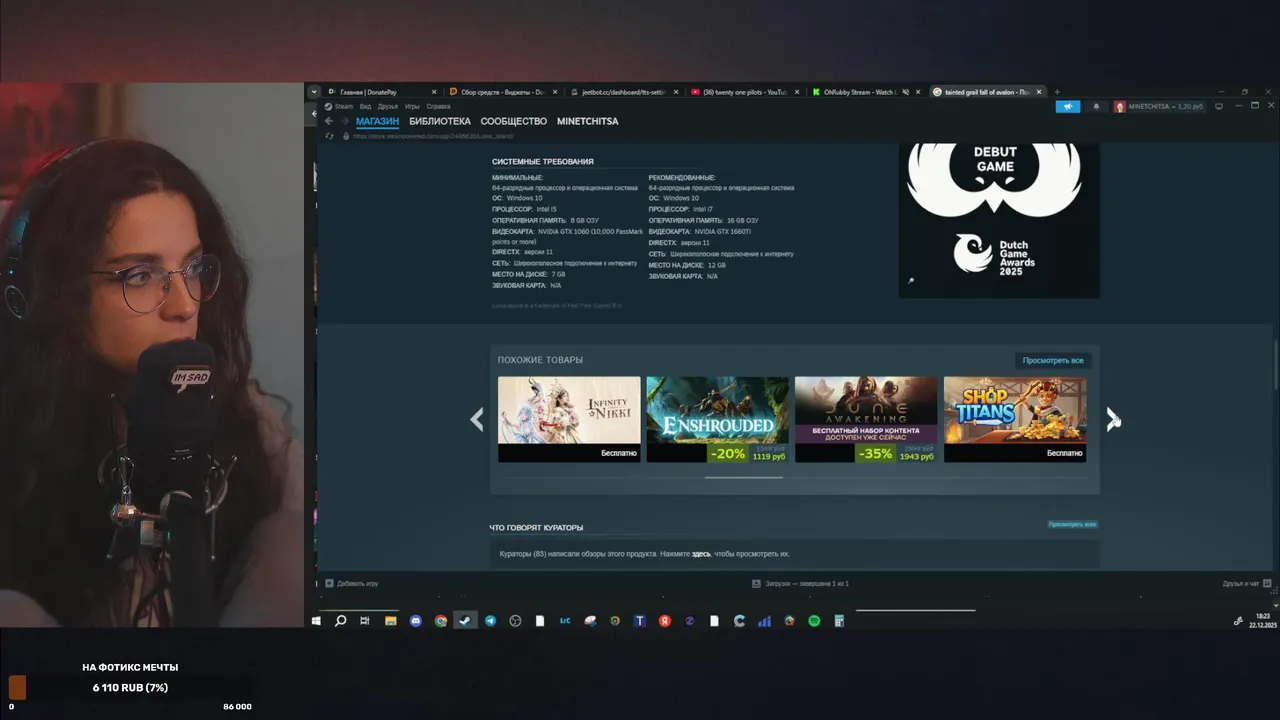
Task: Open Steam notifications bell
Action: (1096, 106)
